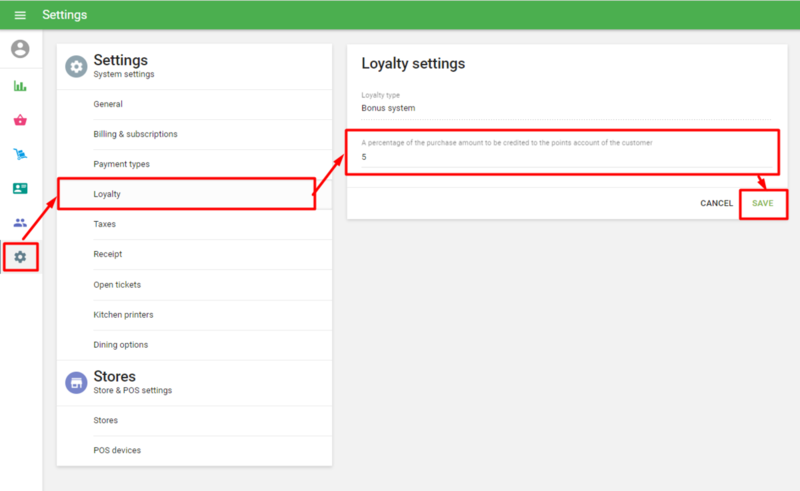Open Dining options settings
The height and width of the screenshot is (491, 800).
(120, 344)
